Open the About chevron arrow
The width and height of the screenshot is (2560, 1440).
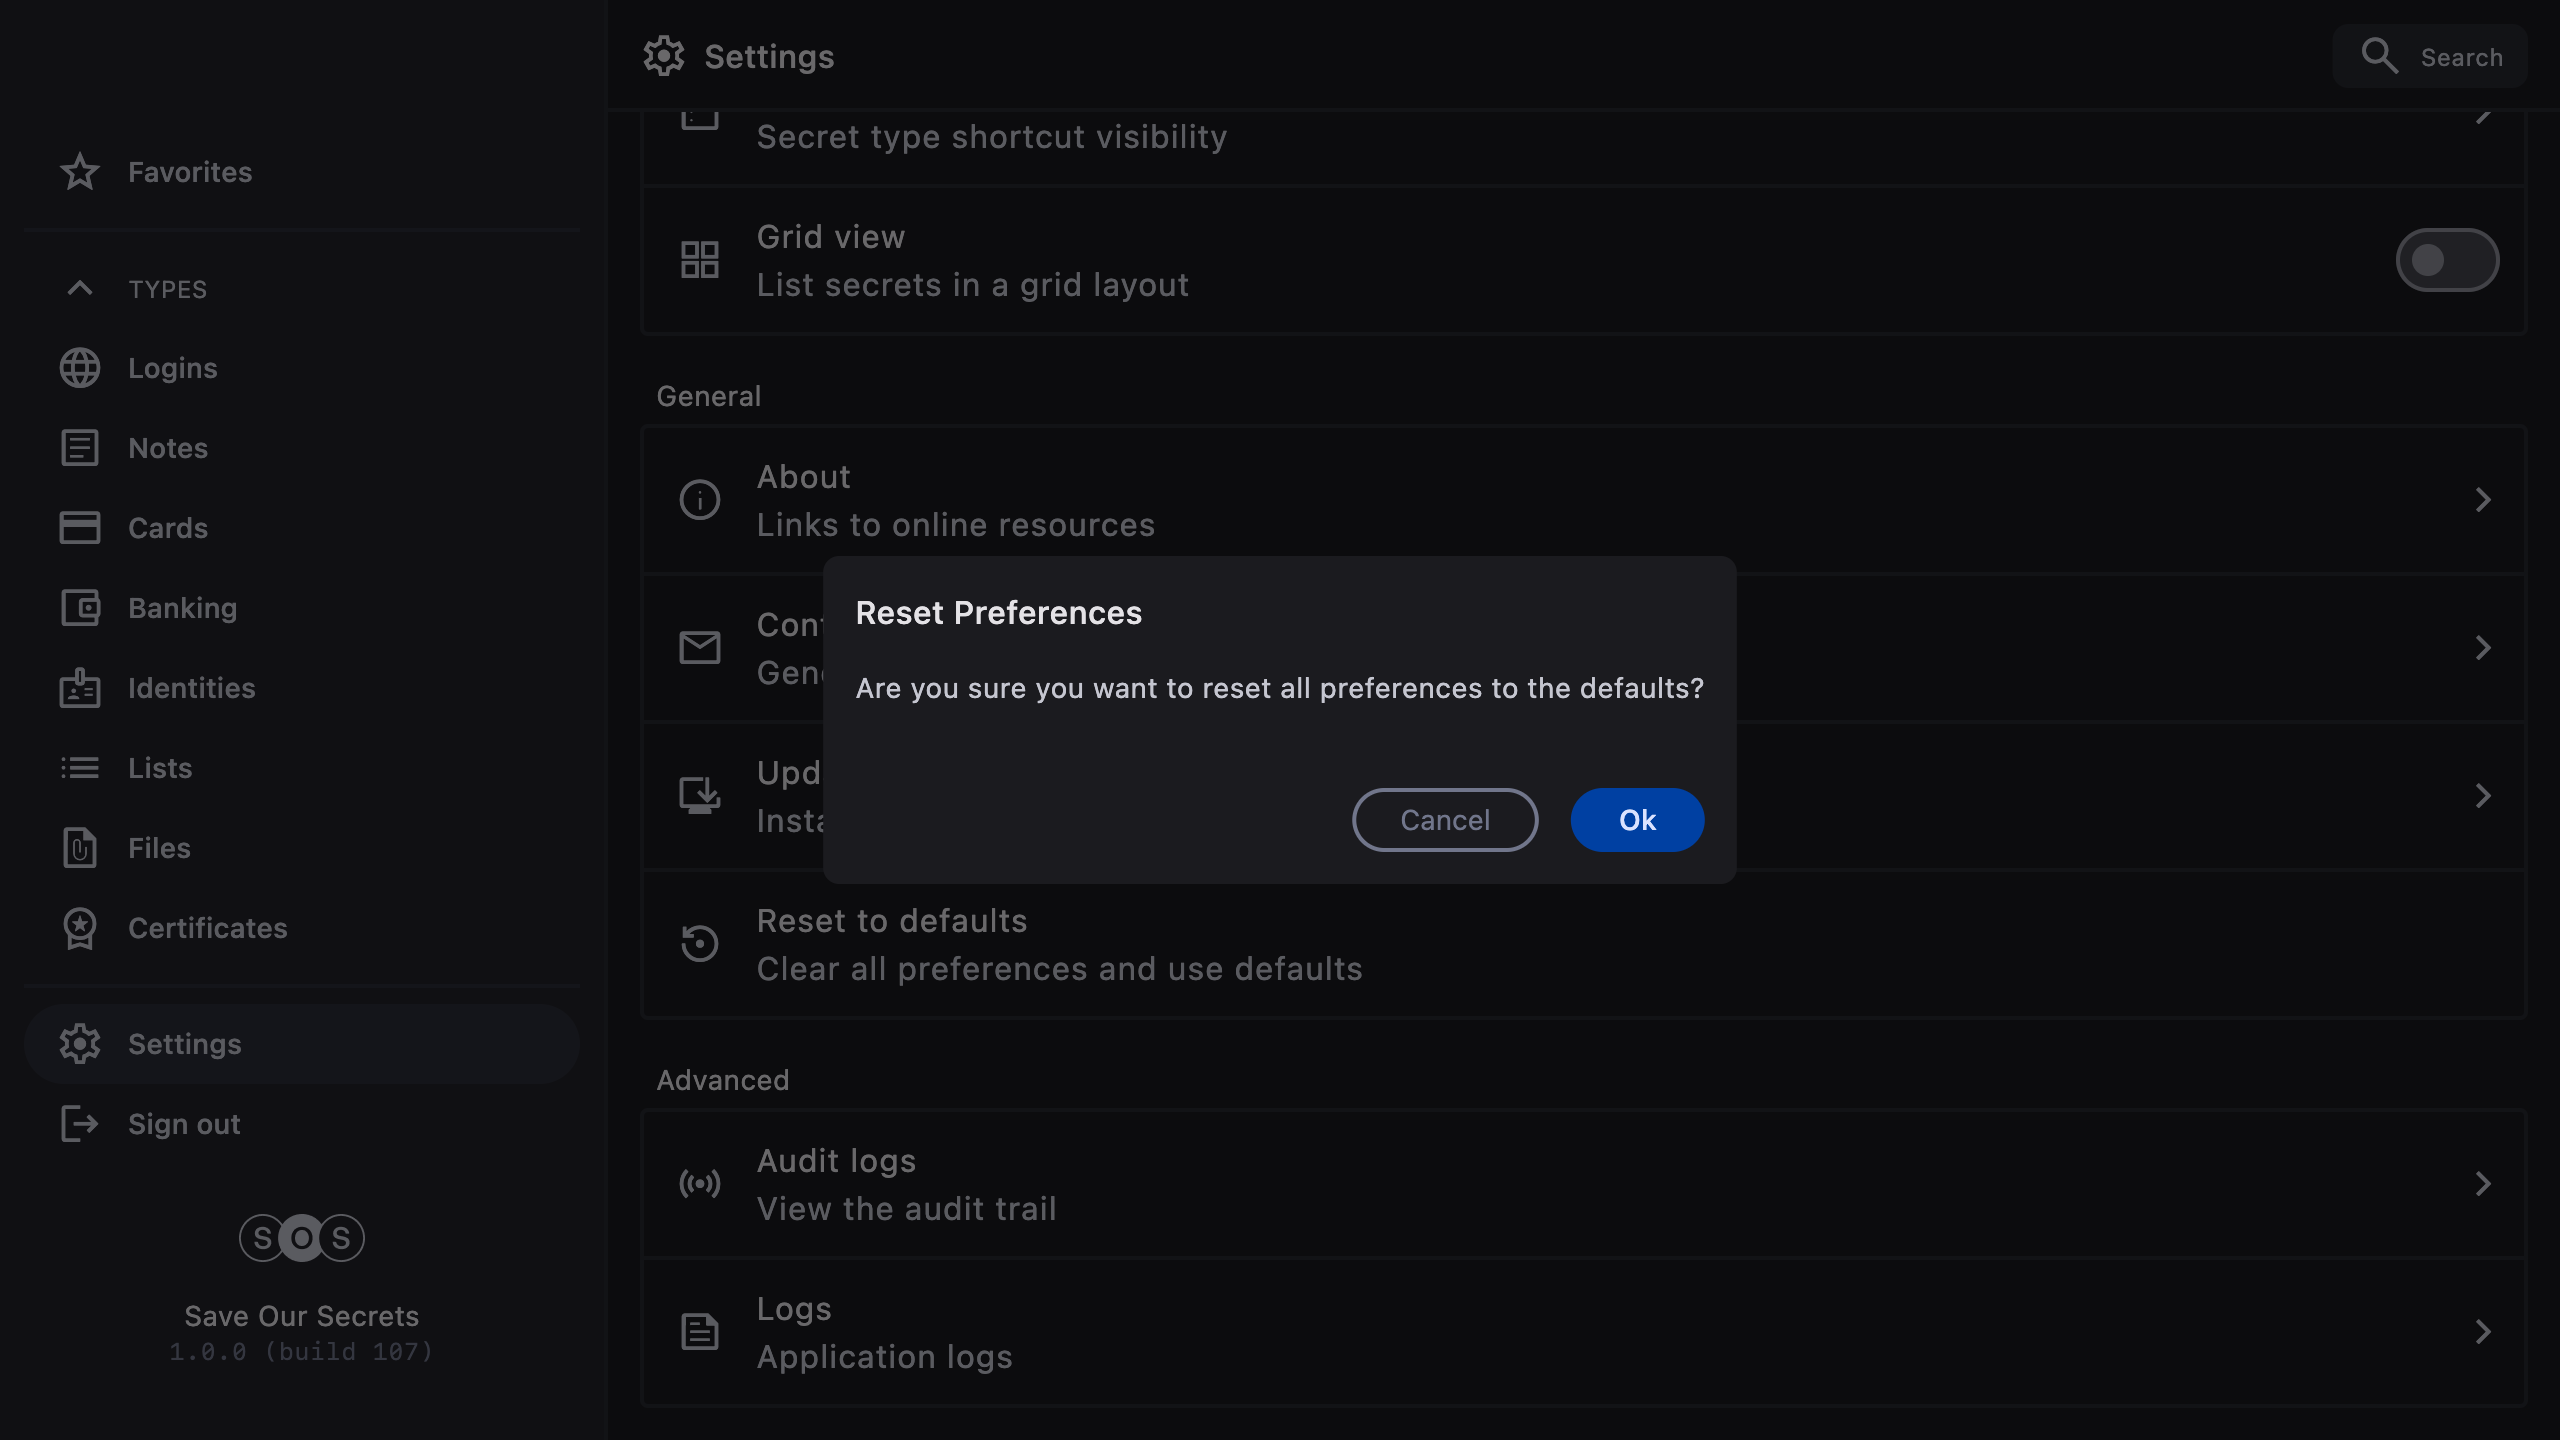pos(2482,500)
